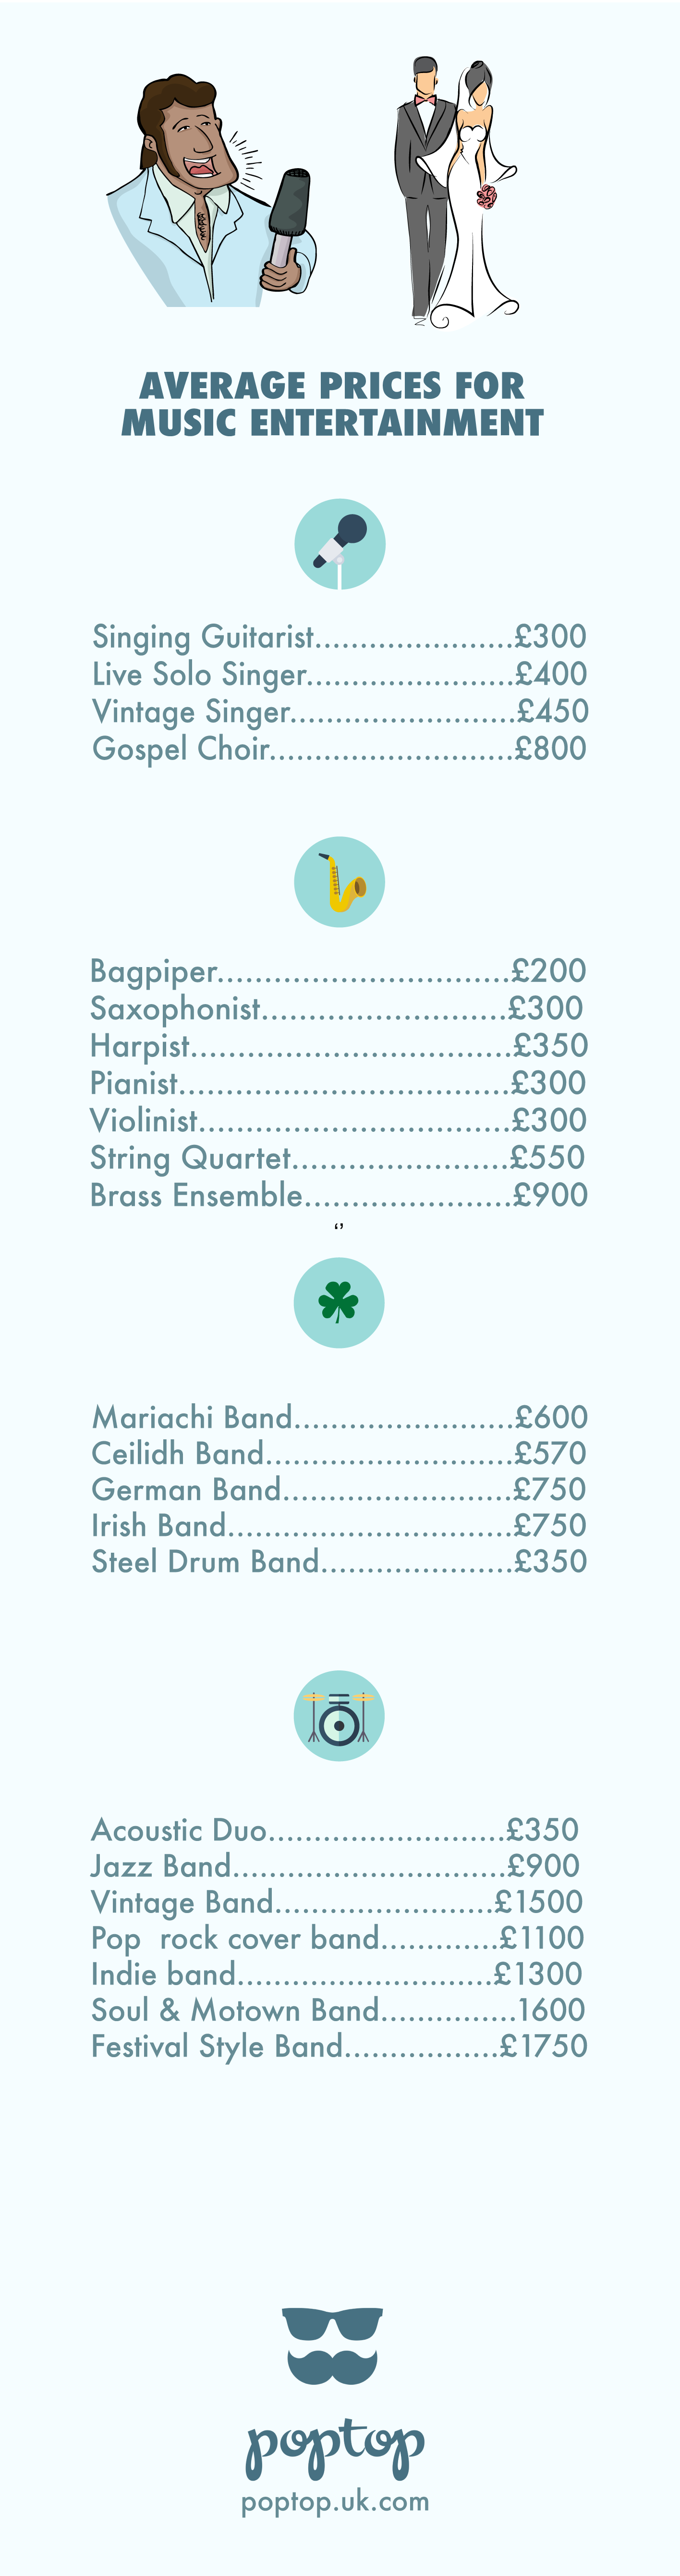The height and width of the screenshot is (2576, 680).
Task: Click the bride and groom illustration
Action: tap(455, 190)
